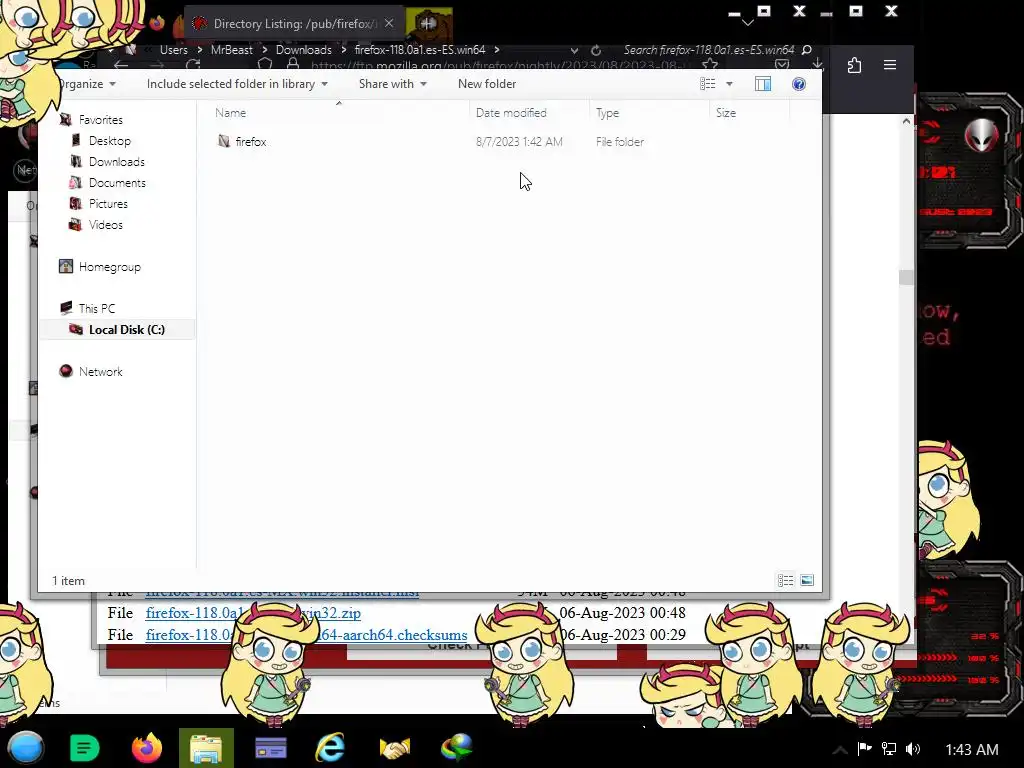Screen dimensions: 1024x768
Task: Click the Firefox page vertical scrollbar thumb
Action: (906, 278)
